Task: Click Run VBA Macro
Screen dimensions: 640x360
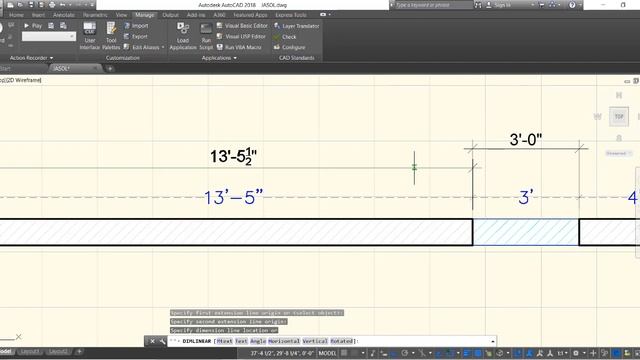Action: coord(239,47)
